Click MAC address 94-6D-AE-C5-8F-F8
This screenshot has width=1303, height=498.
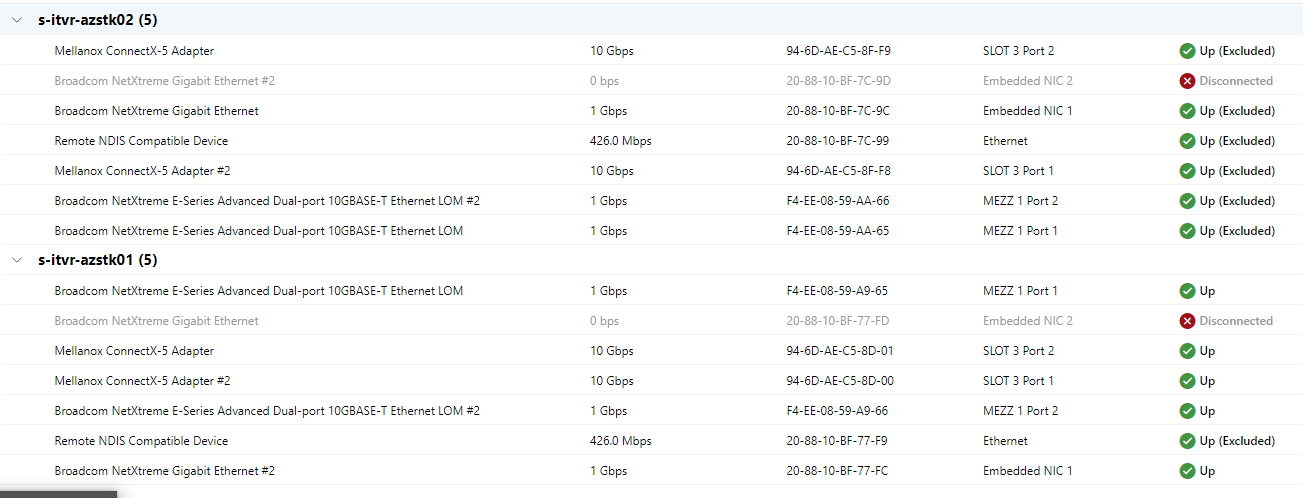838,171
